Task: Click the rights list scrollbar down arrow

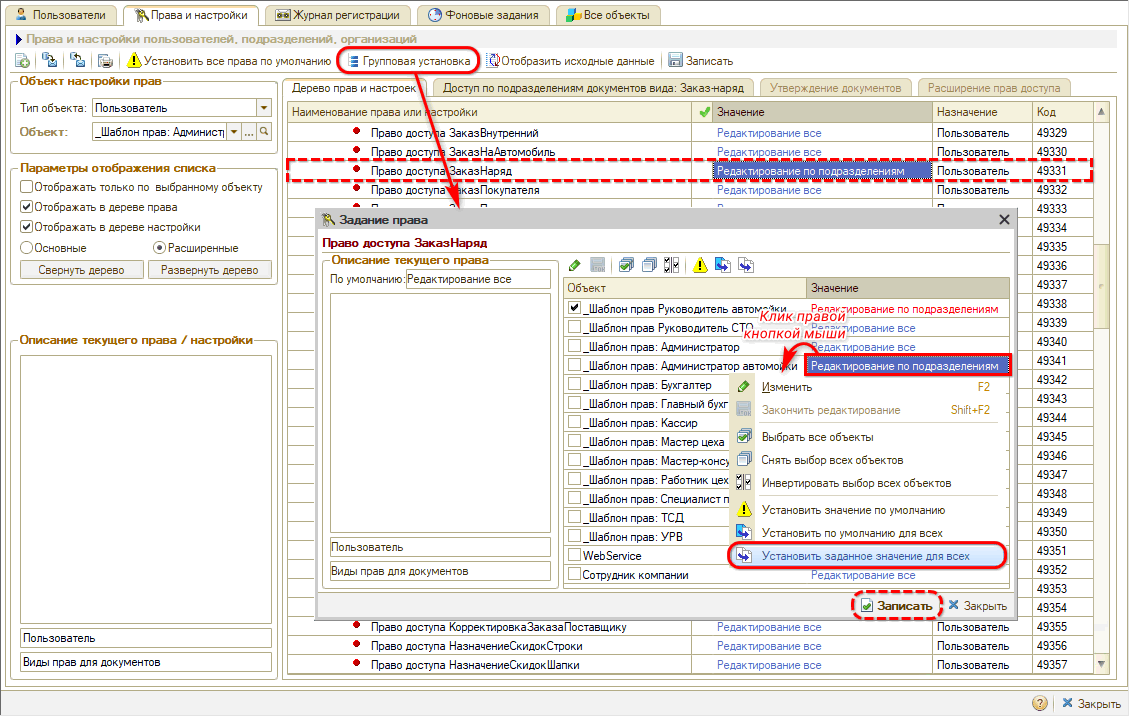Action: click(1102, 664)
